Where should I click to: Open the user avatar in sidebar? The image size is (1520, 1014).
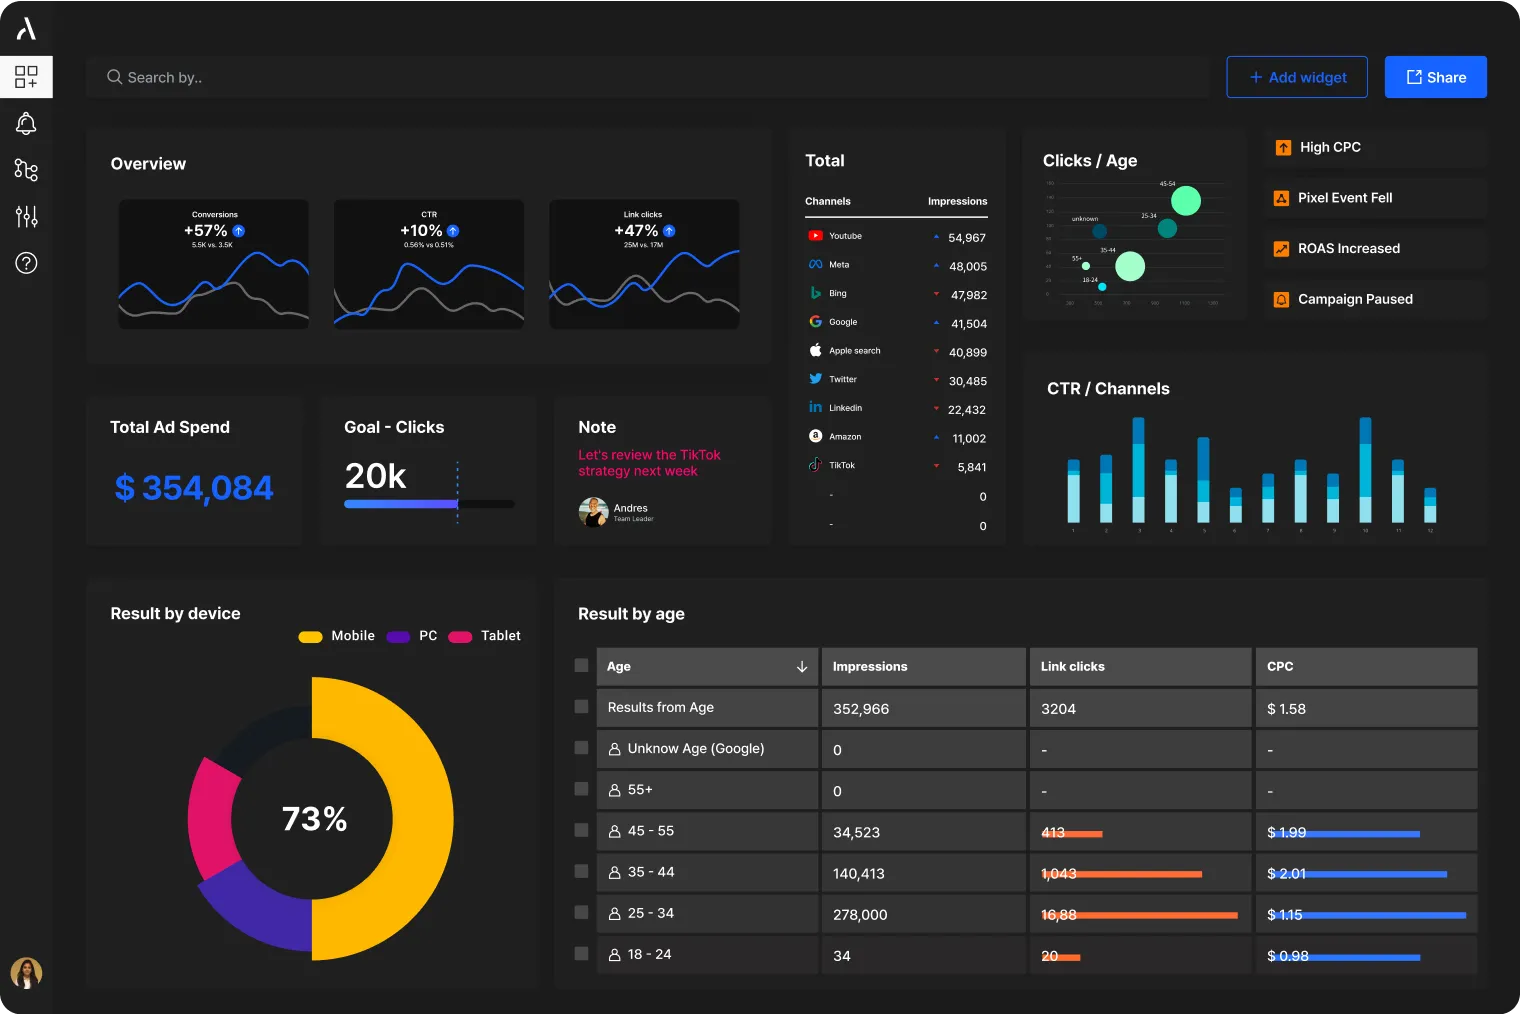pos(26,973)
